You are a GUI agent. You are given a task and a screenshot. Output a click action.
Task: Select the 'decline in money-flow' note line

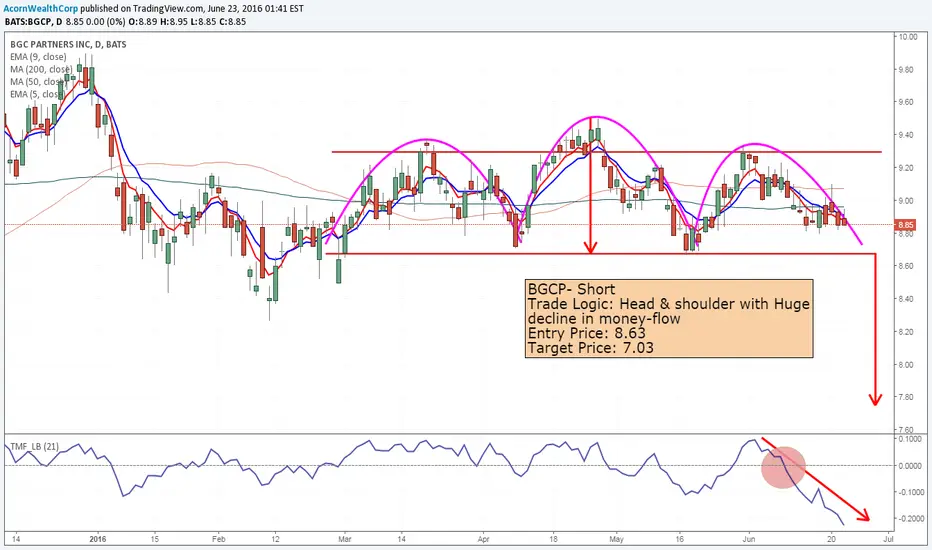pyautogui.click(x=604, y=319)
